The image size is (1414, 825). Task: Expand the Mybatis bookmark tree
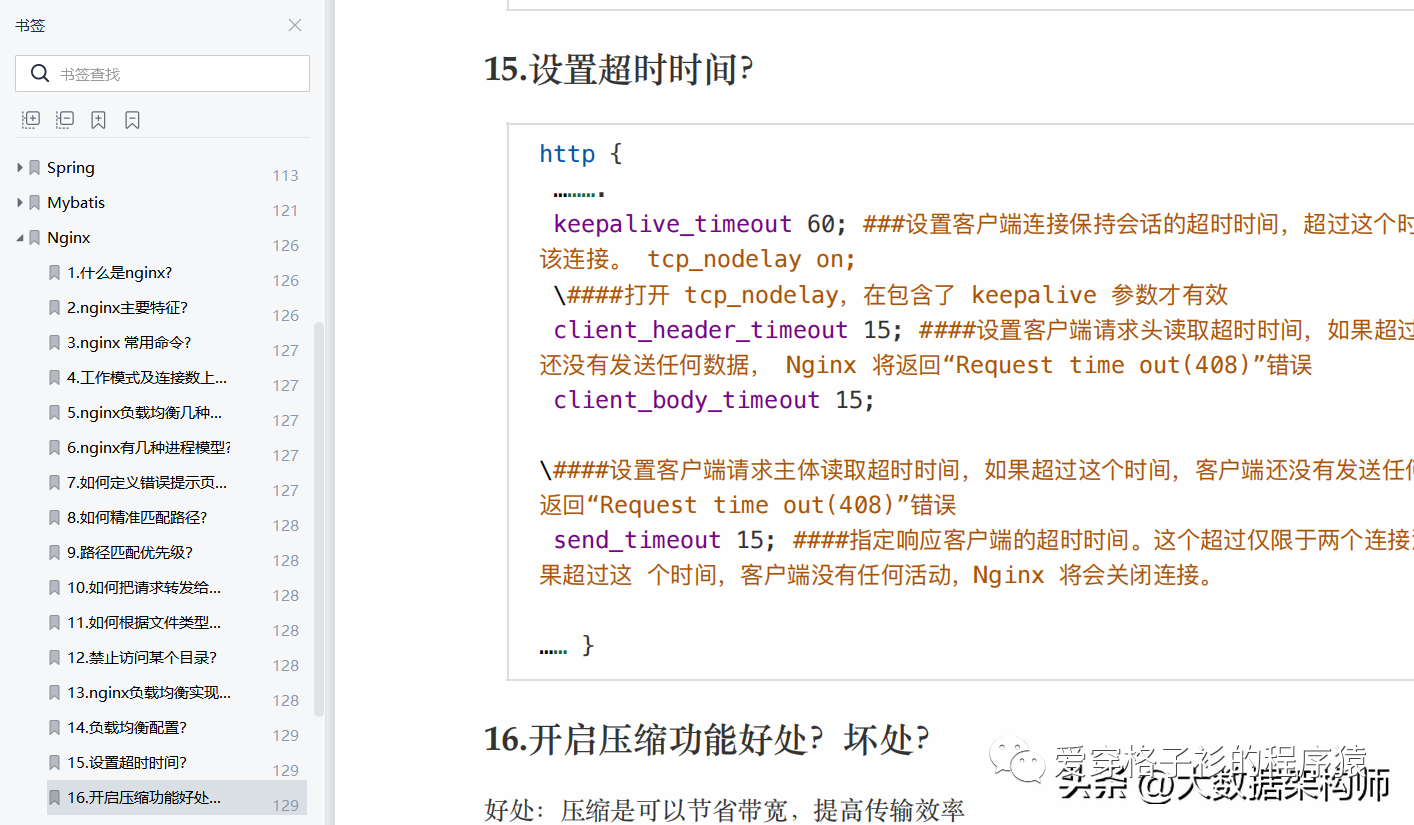(20, 202)
